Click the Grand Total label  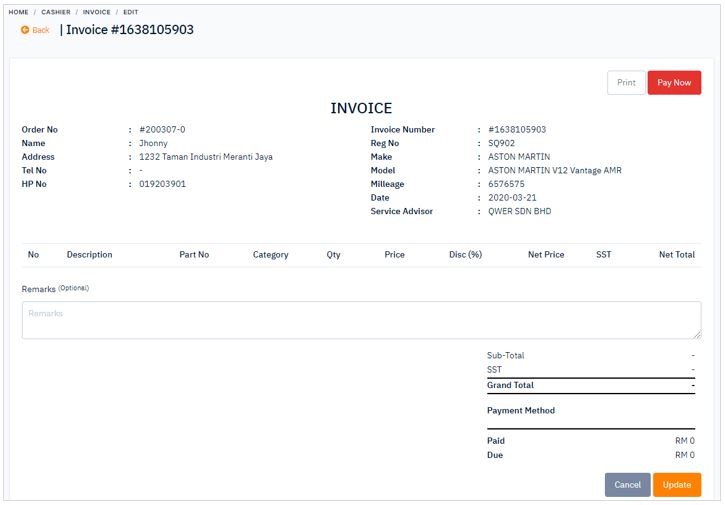[x=510, y=385]
